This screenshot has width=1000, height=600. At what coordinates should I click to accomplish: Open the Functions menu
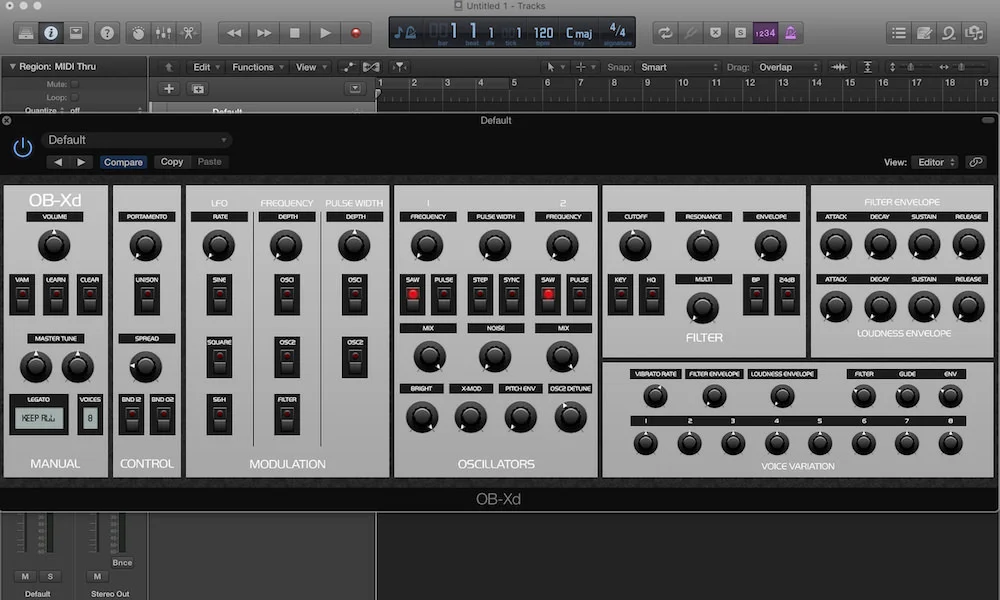tap(256, 67)
